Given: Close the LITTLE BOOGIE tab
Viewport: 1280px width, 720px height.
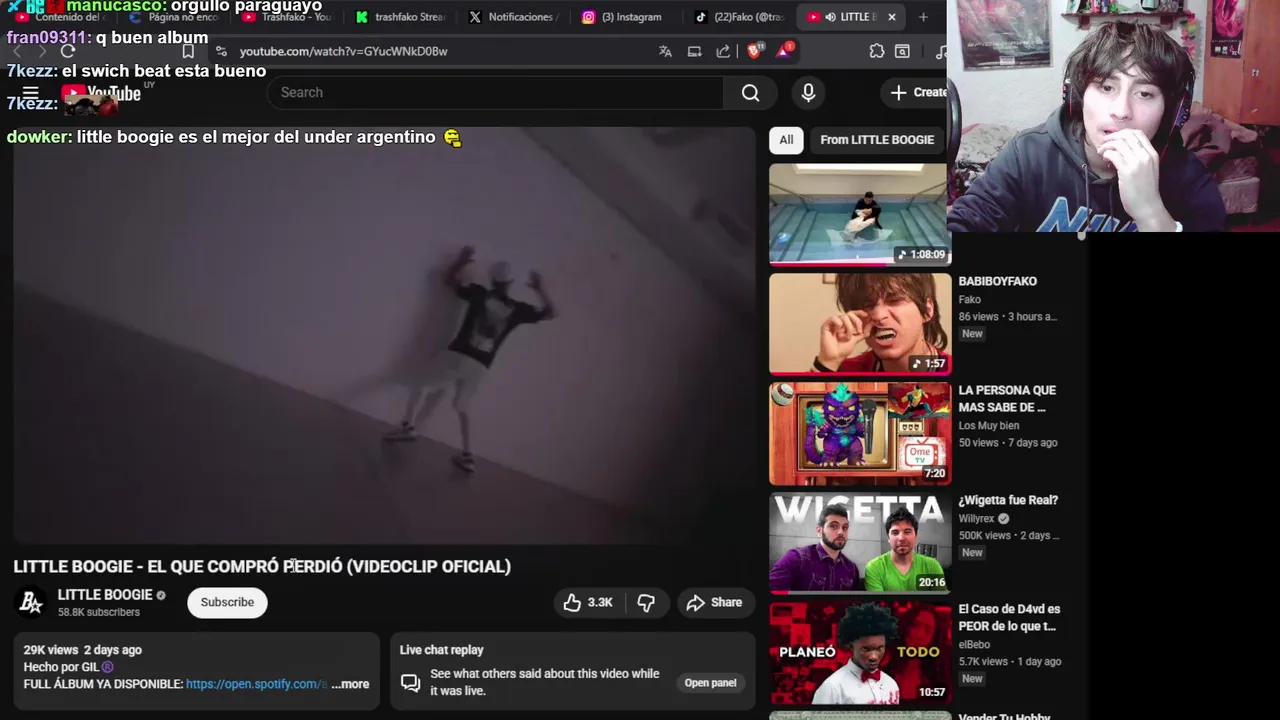Looking at the screenshot, I should coord(891,17).
